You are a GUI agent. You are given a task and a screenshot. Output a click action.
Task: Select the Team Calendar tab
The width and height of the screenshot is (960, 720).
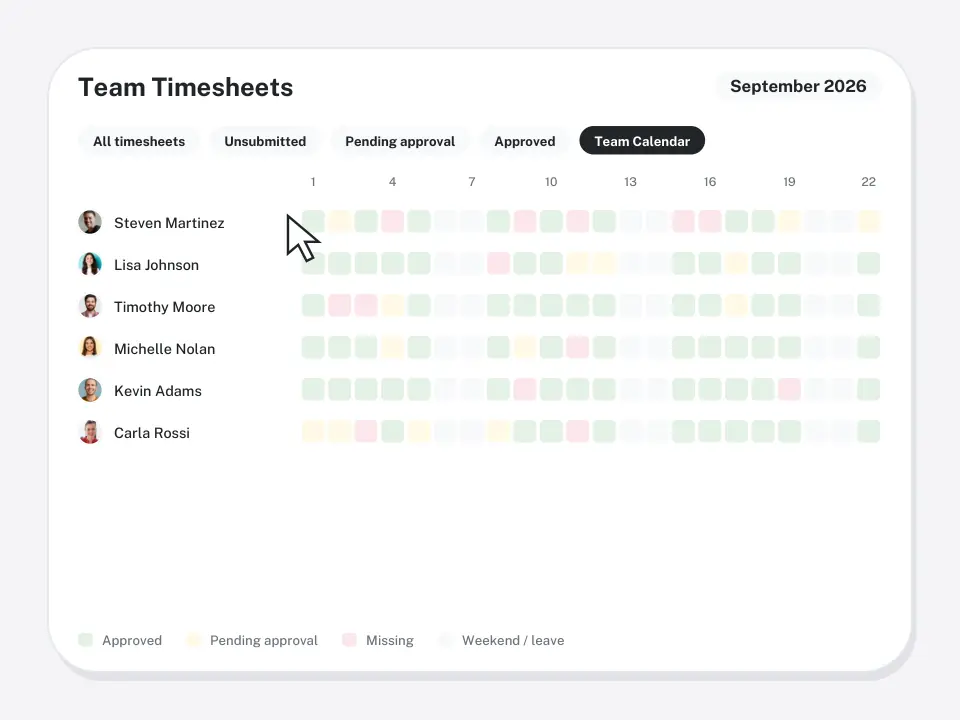pyautogui.click(x=642, y=141)
